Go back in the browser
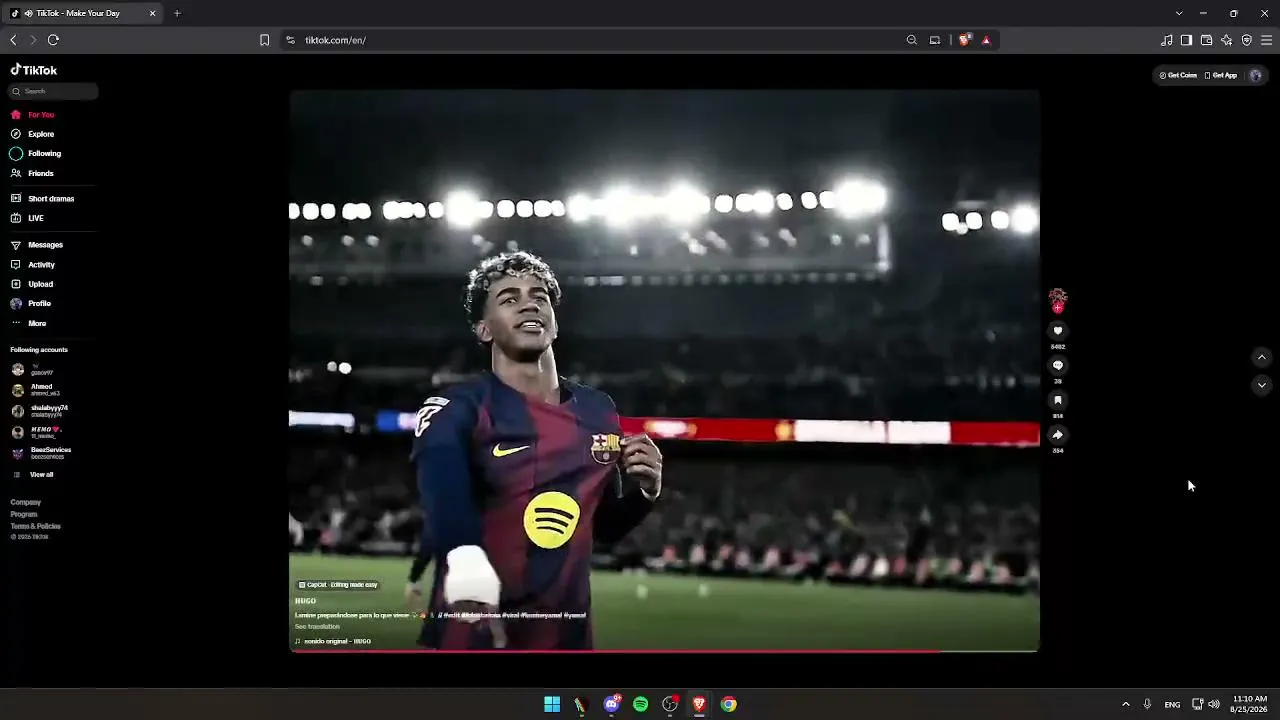The width and height of the screenshot is (1280, 720). [13, 40]
